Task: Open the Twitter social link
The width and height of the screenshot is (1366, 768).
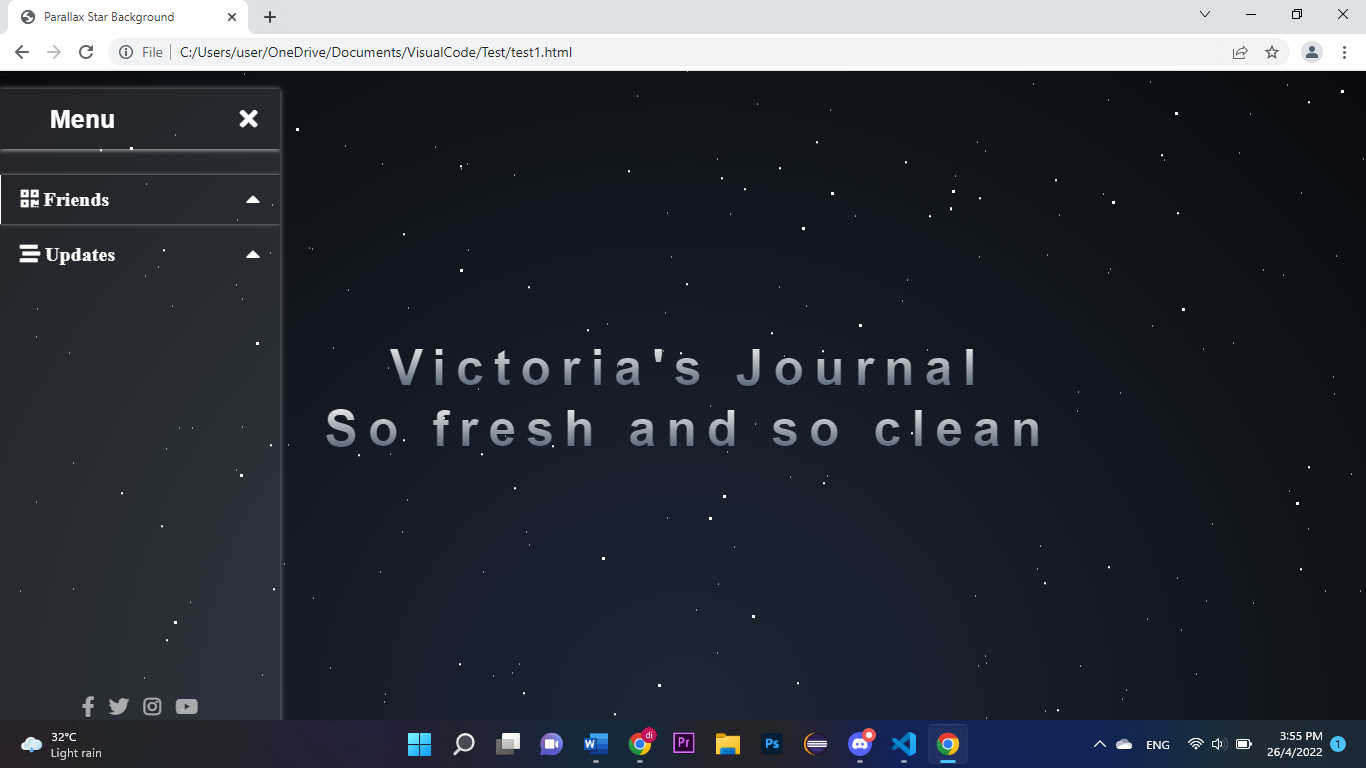Action: point(119,707)
